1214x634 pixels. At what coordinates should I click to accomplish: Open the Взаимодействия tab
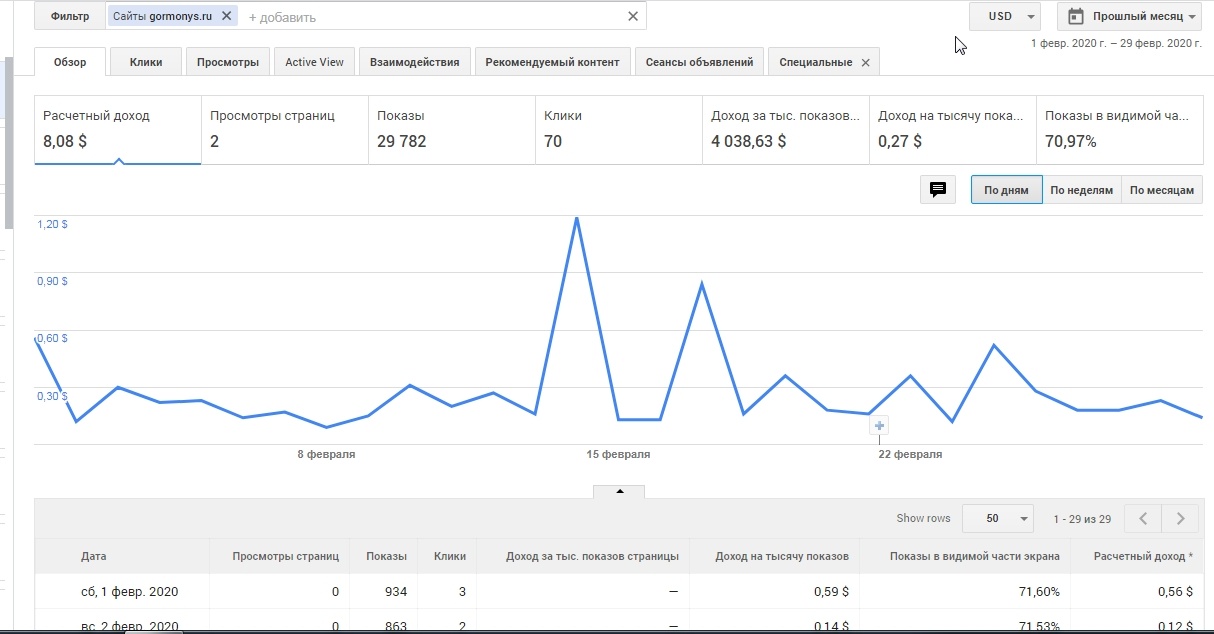[414, 62]
